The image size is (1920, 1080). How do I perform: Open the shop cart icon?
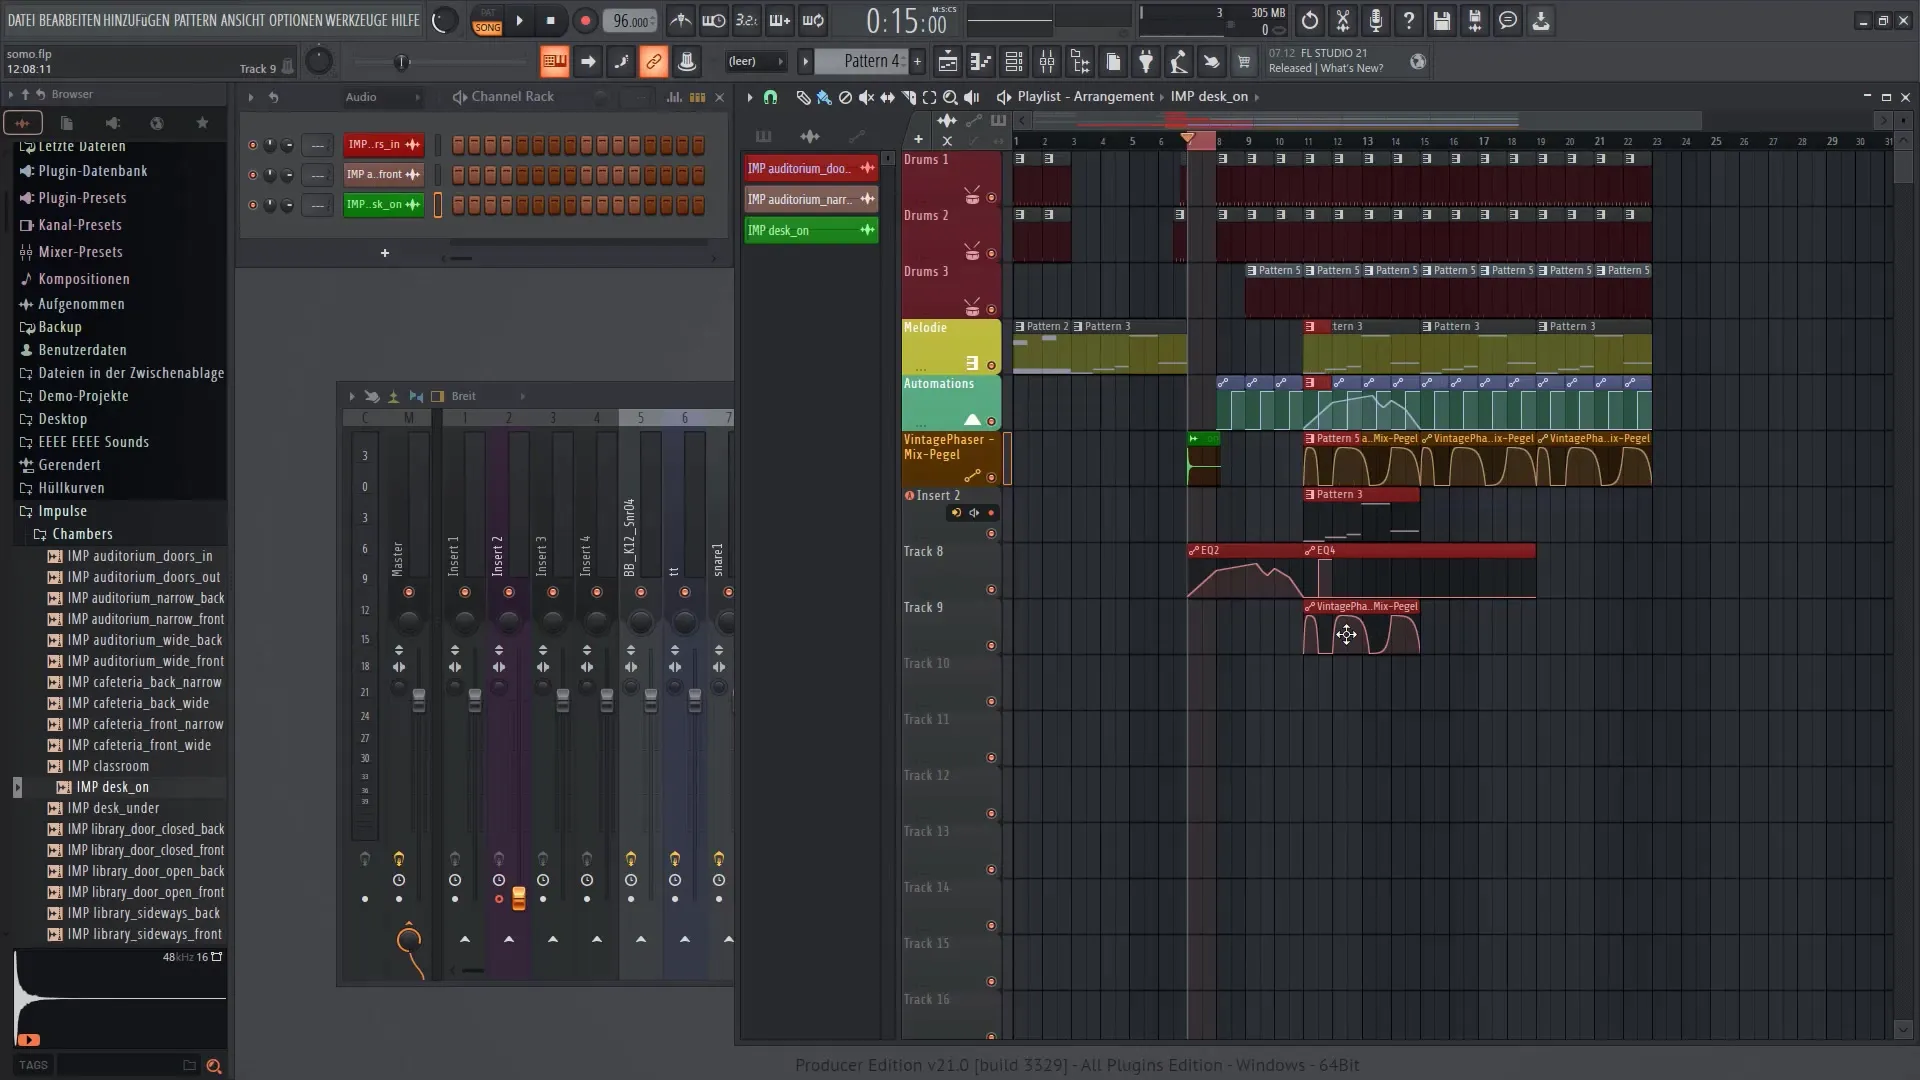tap(1244, 62)
